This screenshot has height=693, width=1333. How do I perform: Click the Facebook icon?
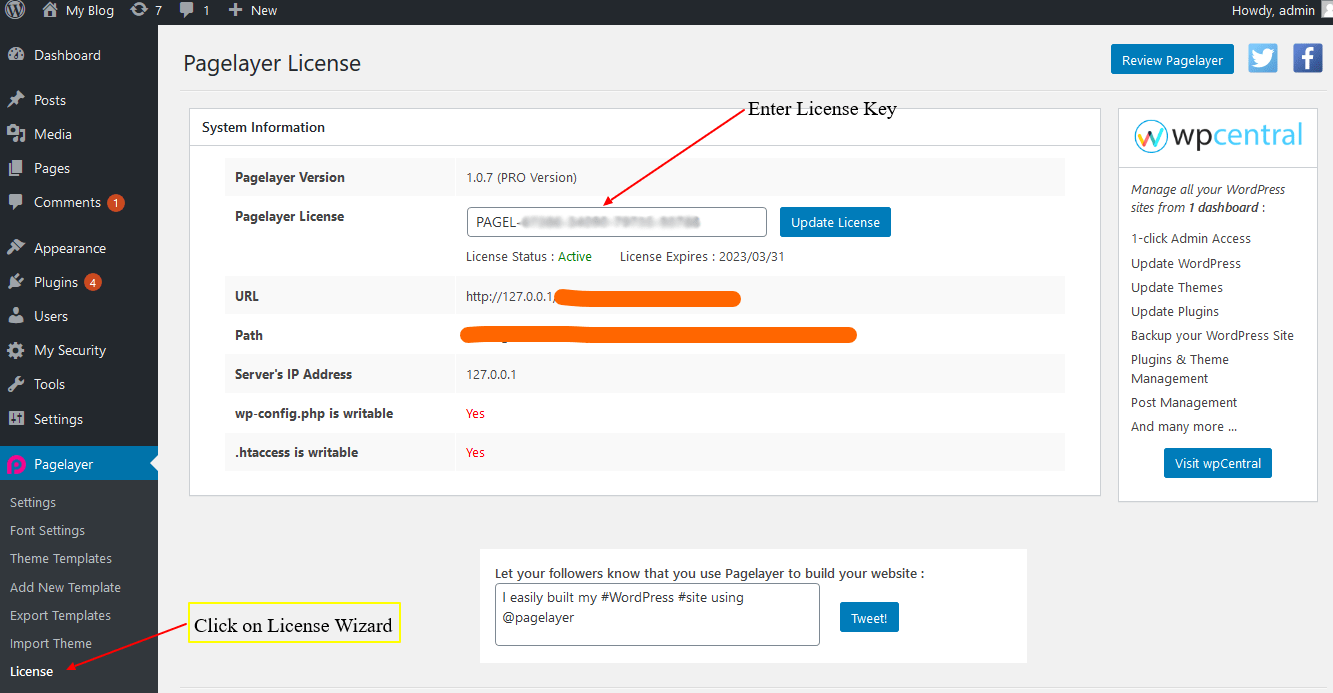tap(1307, 59)
